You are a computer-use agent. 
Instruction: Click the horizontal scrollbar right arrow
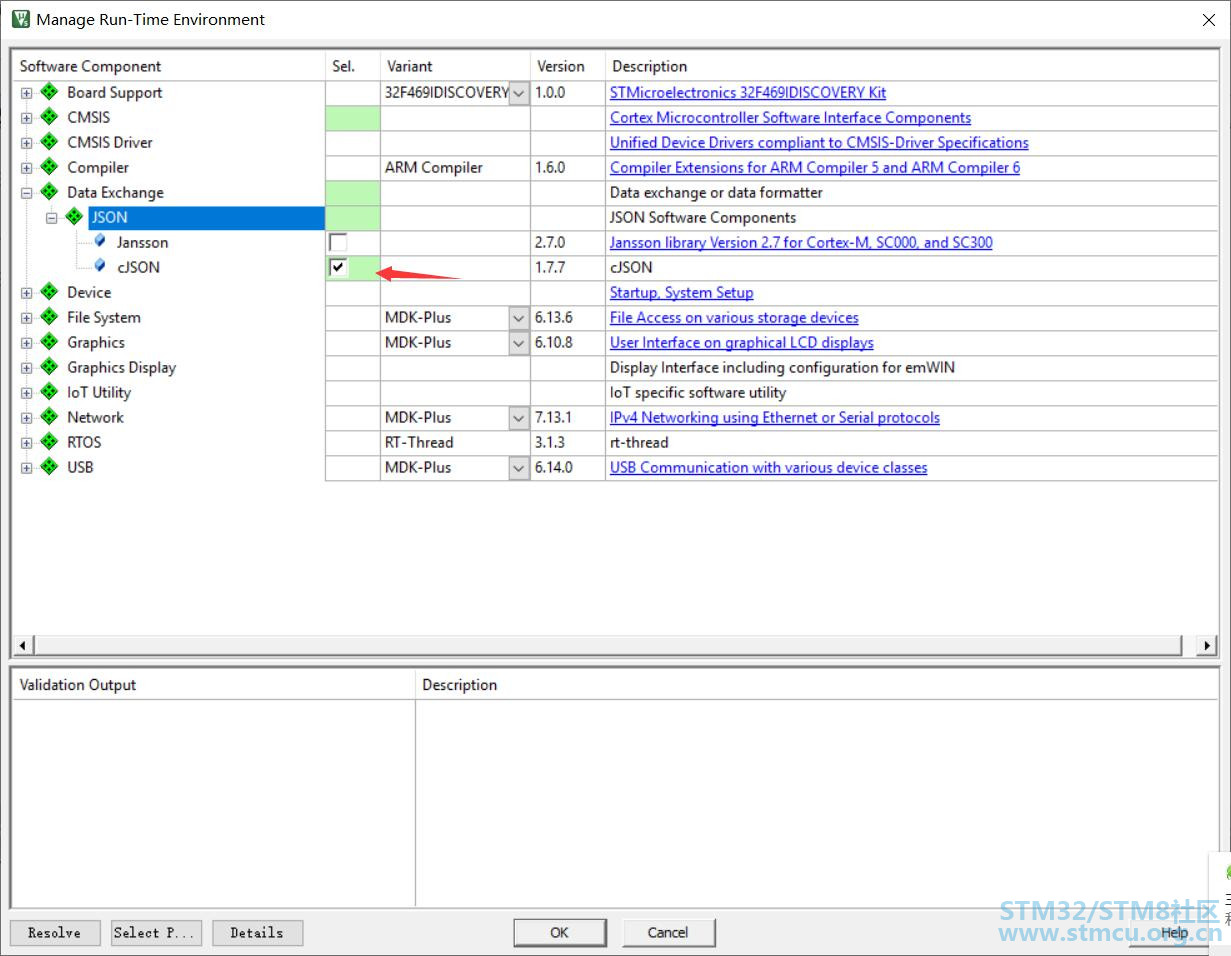point(1208,646)
